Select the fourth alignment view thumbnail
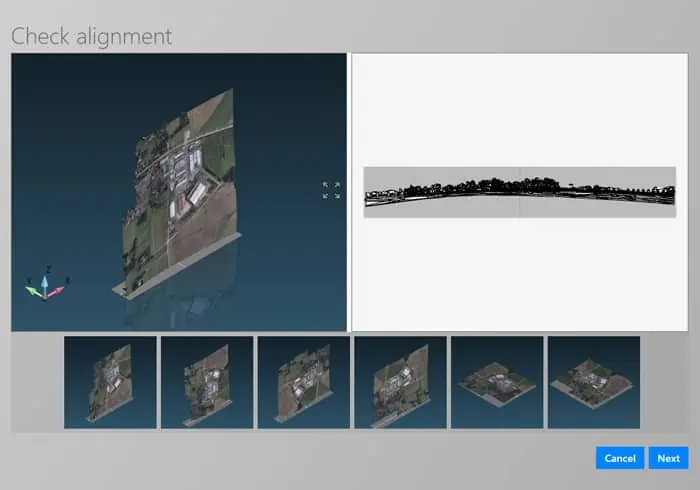 click(400, 382)
